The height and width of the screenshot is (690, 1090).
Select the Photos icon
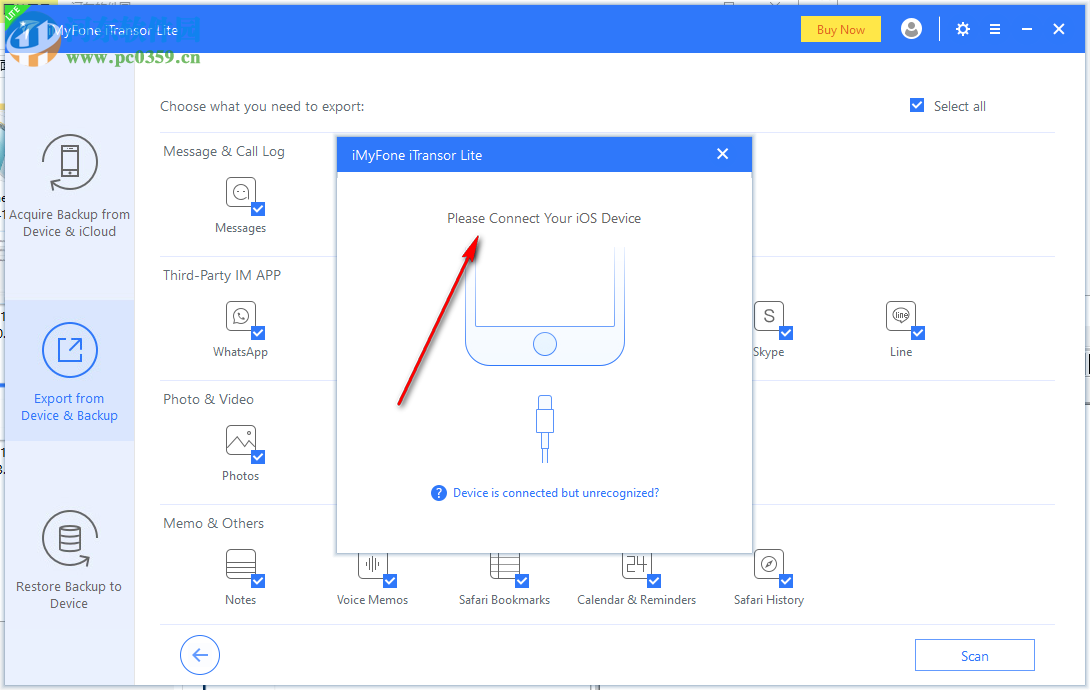[x=240, y=441]
